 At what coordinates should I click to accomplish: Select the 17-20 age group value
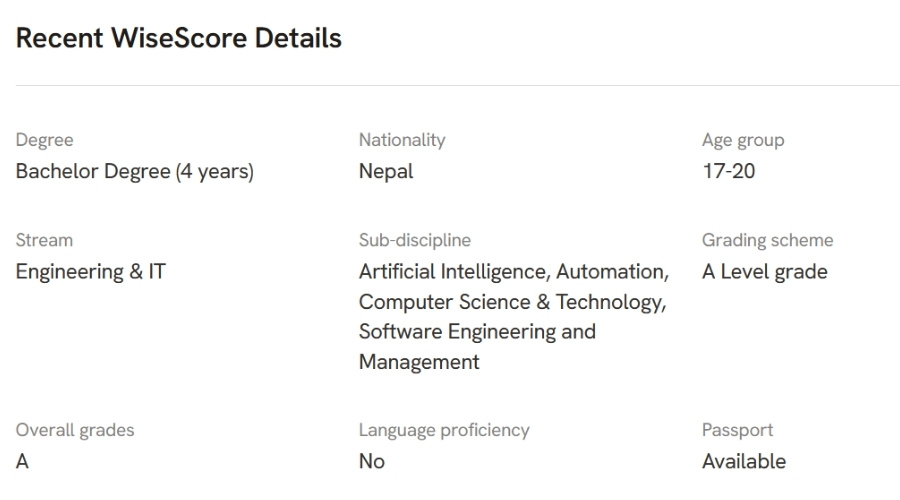(728, 171)
